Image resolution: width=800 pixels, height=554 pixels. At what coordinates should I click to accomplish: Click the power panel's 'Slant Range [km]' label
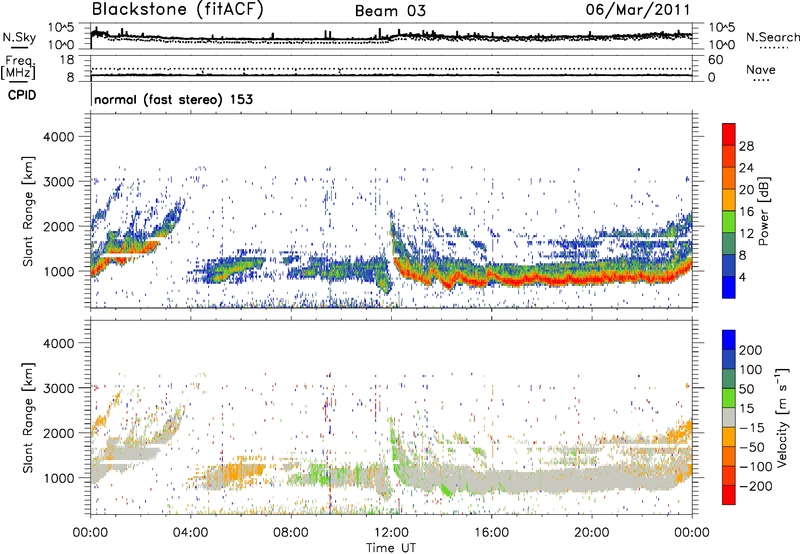28,211
